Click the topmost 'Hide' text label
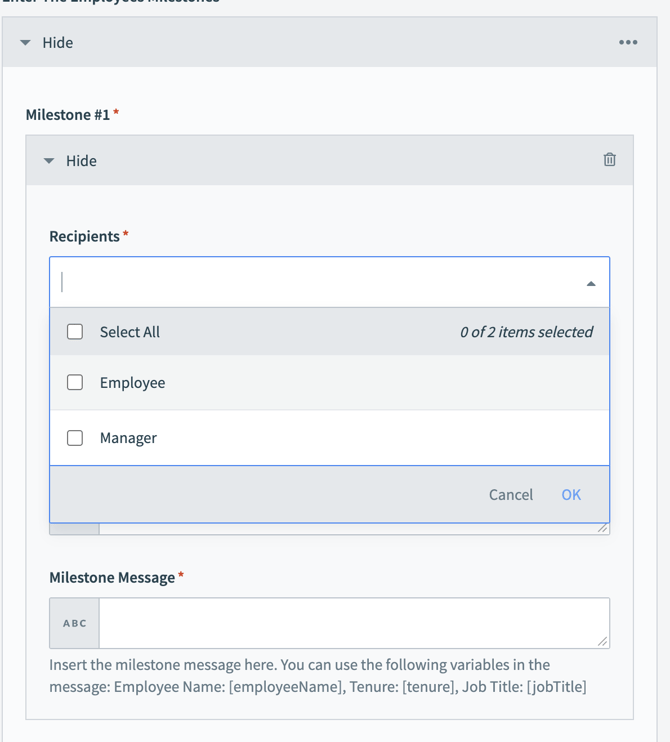Screen dimensions: 670x742 click(x=58, y=43)
